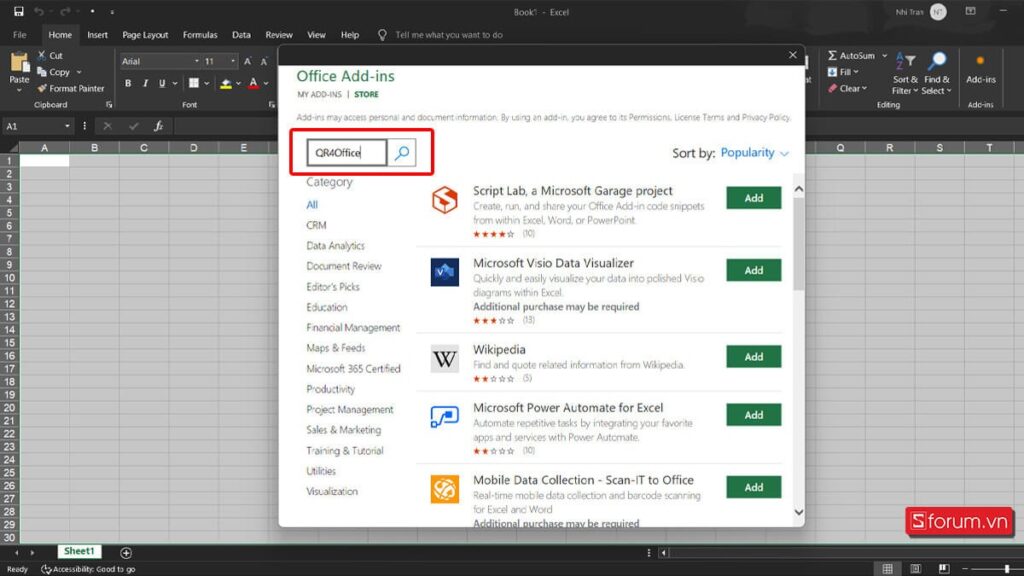Viewport: 1024px width, 576px height.
Task: Select the Format Painter tool
Action: tap(71, 88)
